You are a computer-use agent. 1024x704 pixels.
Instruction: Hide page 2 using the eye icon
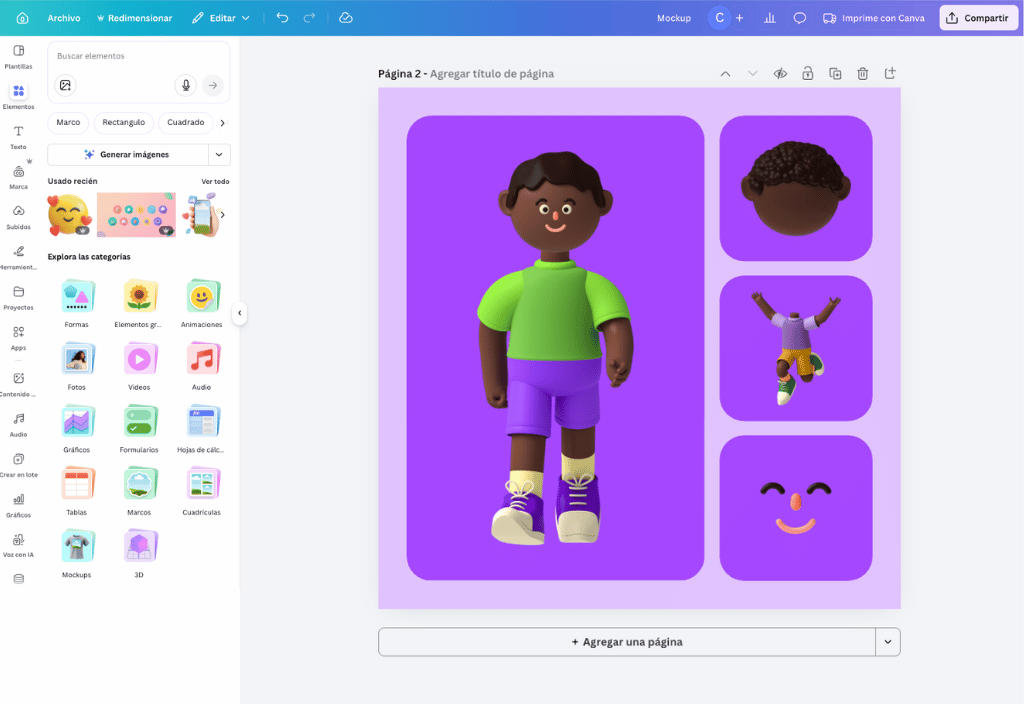780,73
